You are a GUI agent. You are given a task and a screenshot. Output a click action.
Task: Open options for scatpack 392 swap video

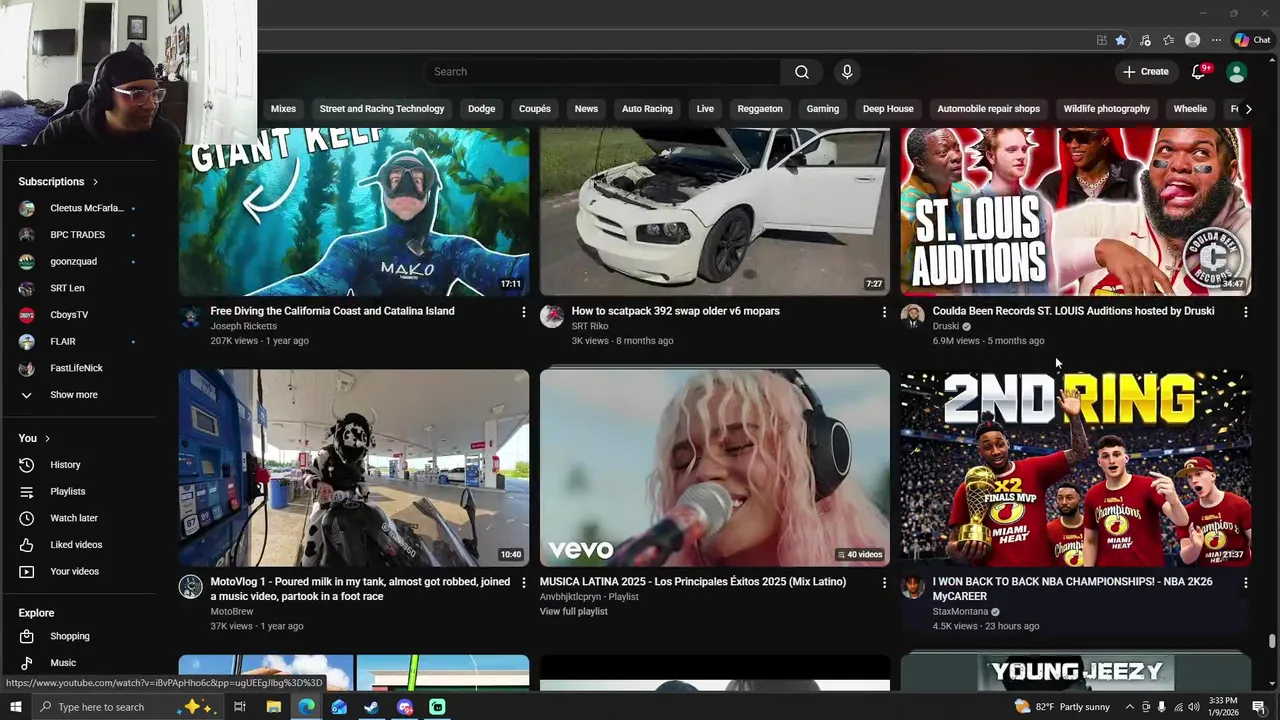click(x=884, y=312)
